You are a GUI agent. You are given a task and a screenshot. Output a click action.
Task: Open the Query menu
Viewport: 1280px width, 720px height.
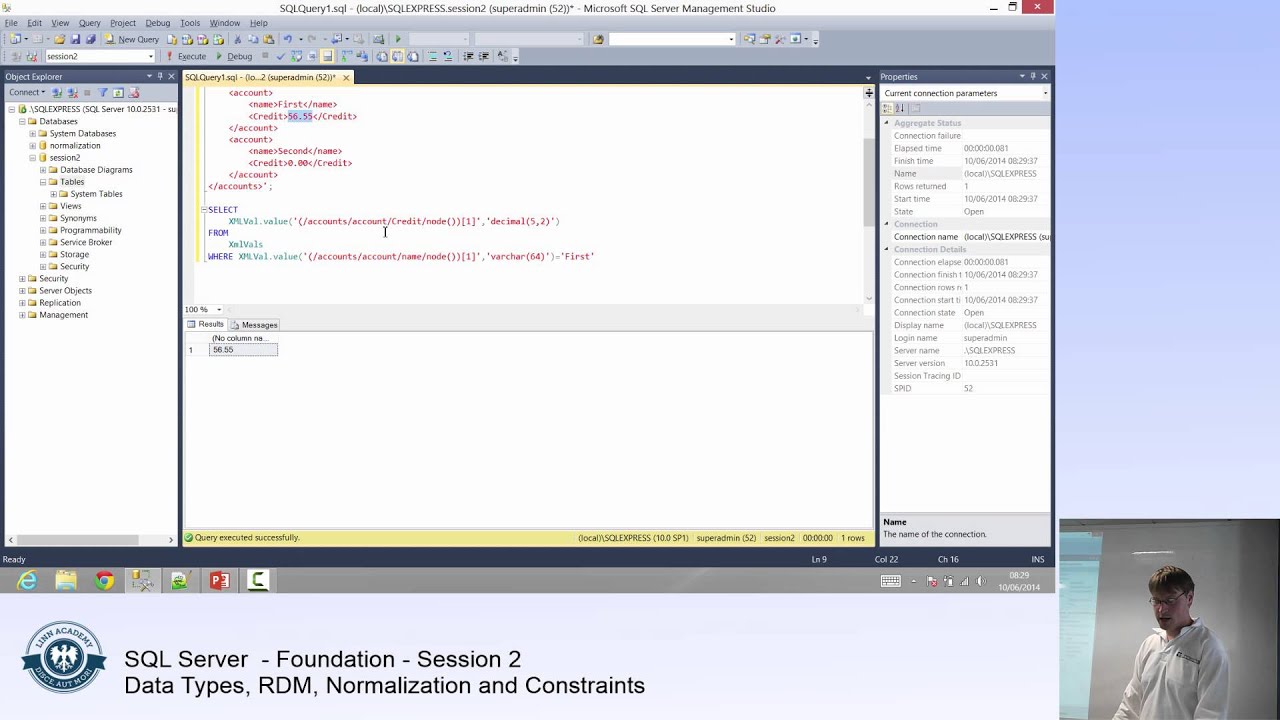[89, 23]
